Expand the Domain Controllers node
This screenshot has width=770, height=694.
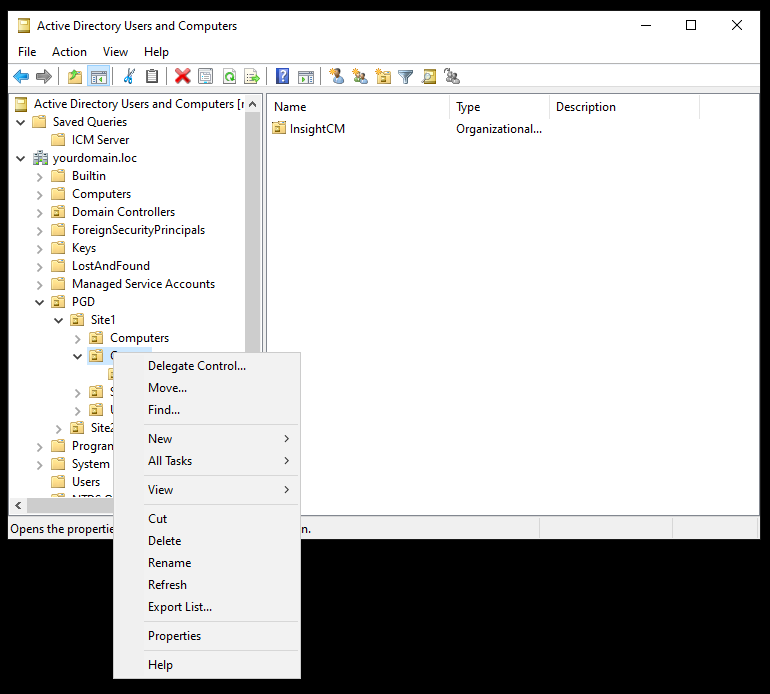tap(40, 213)
